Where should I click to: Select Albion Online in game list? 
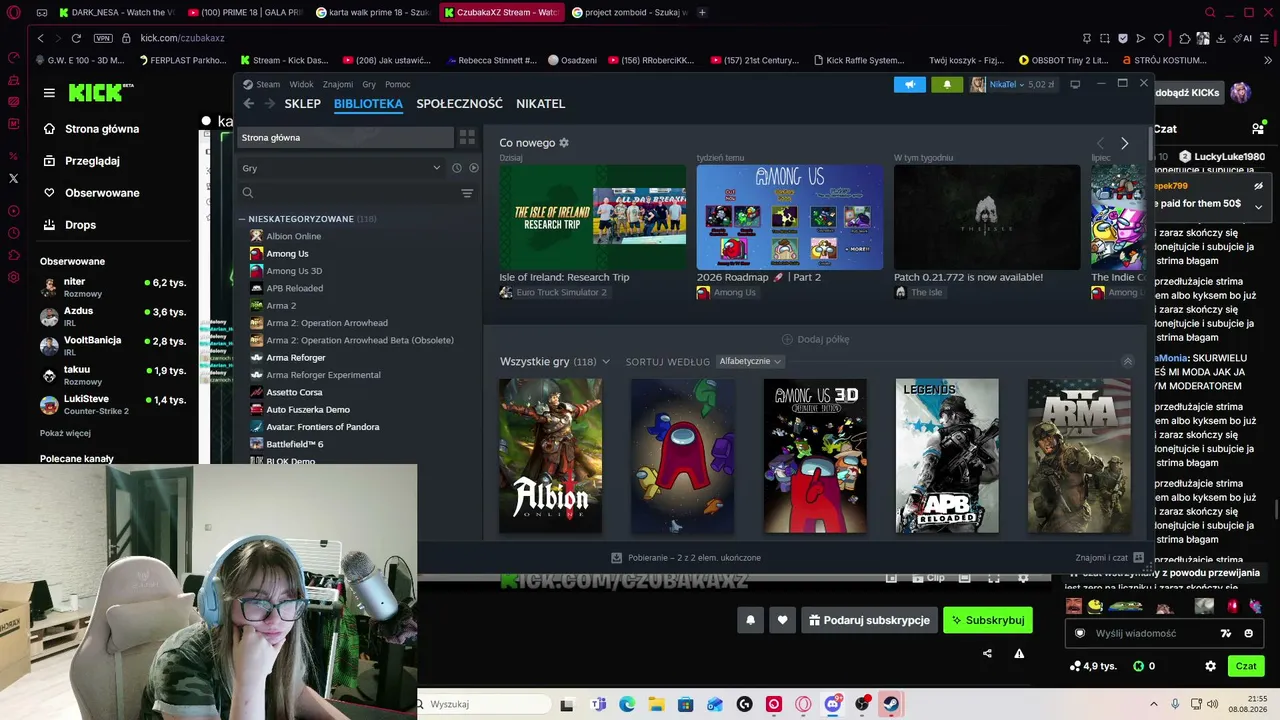coord(293,236)
